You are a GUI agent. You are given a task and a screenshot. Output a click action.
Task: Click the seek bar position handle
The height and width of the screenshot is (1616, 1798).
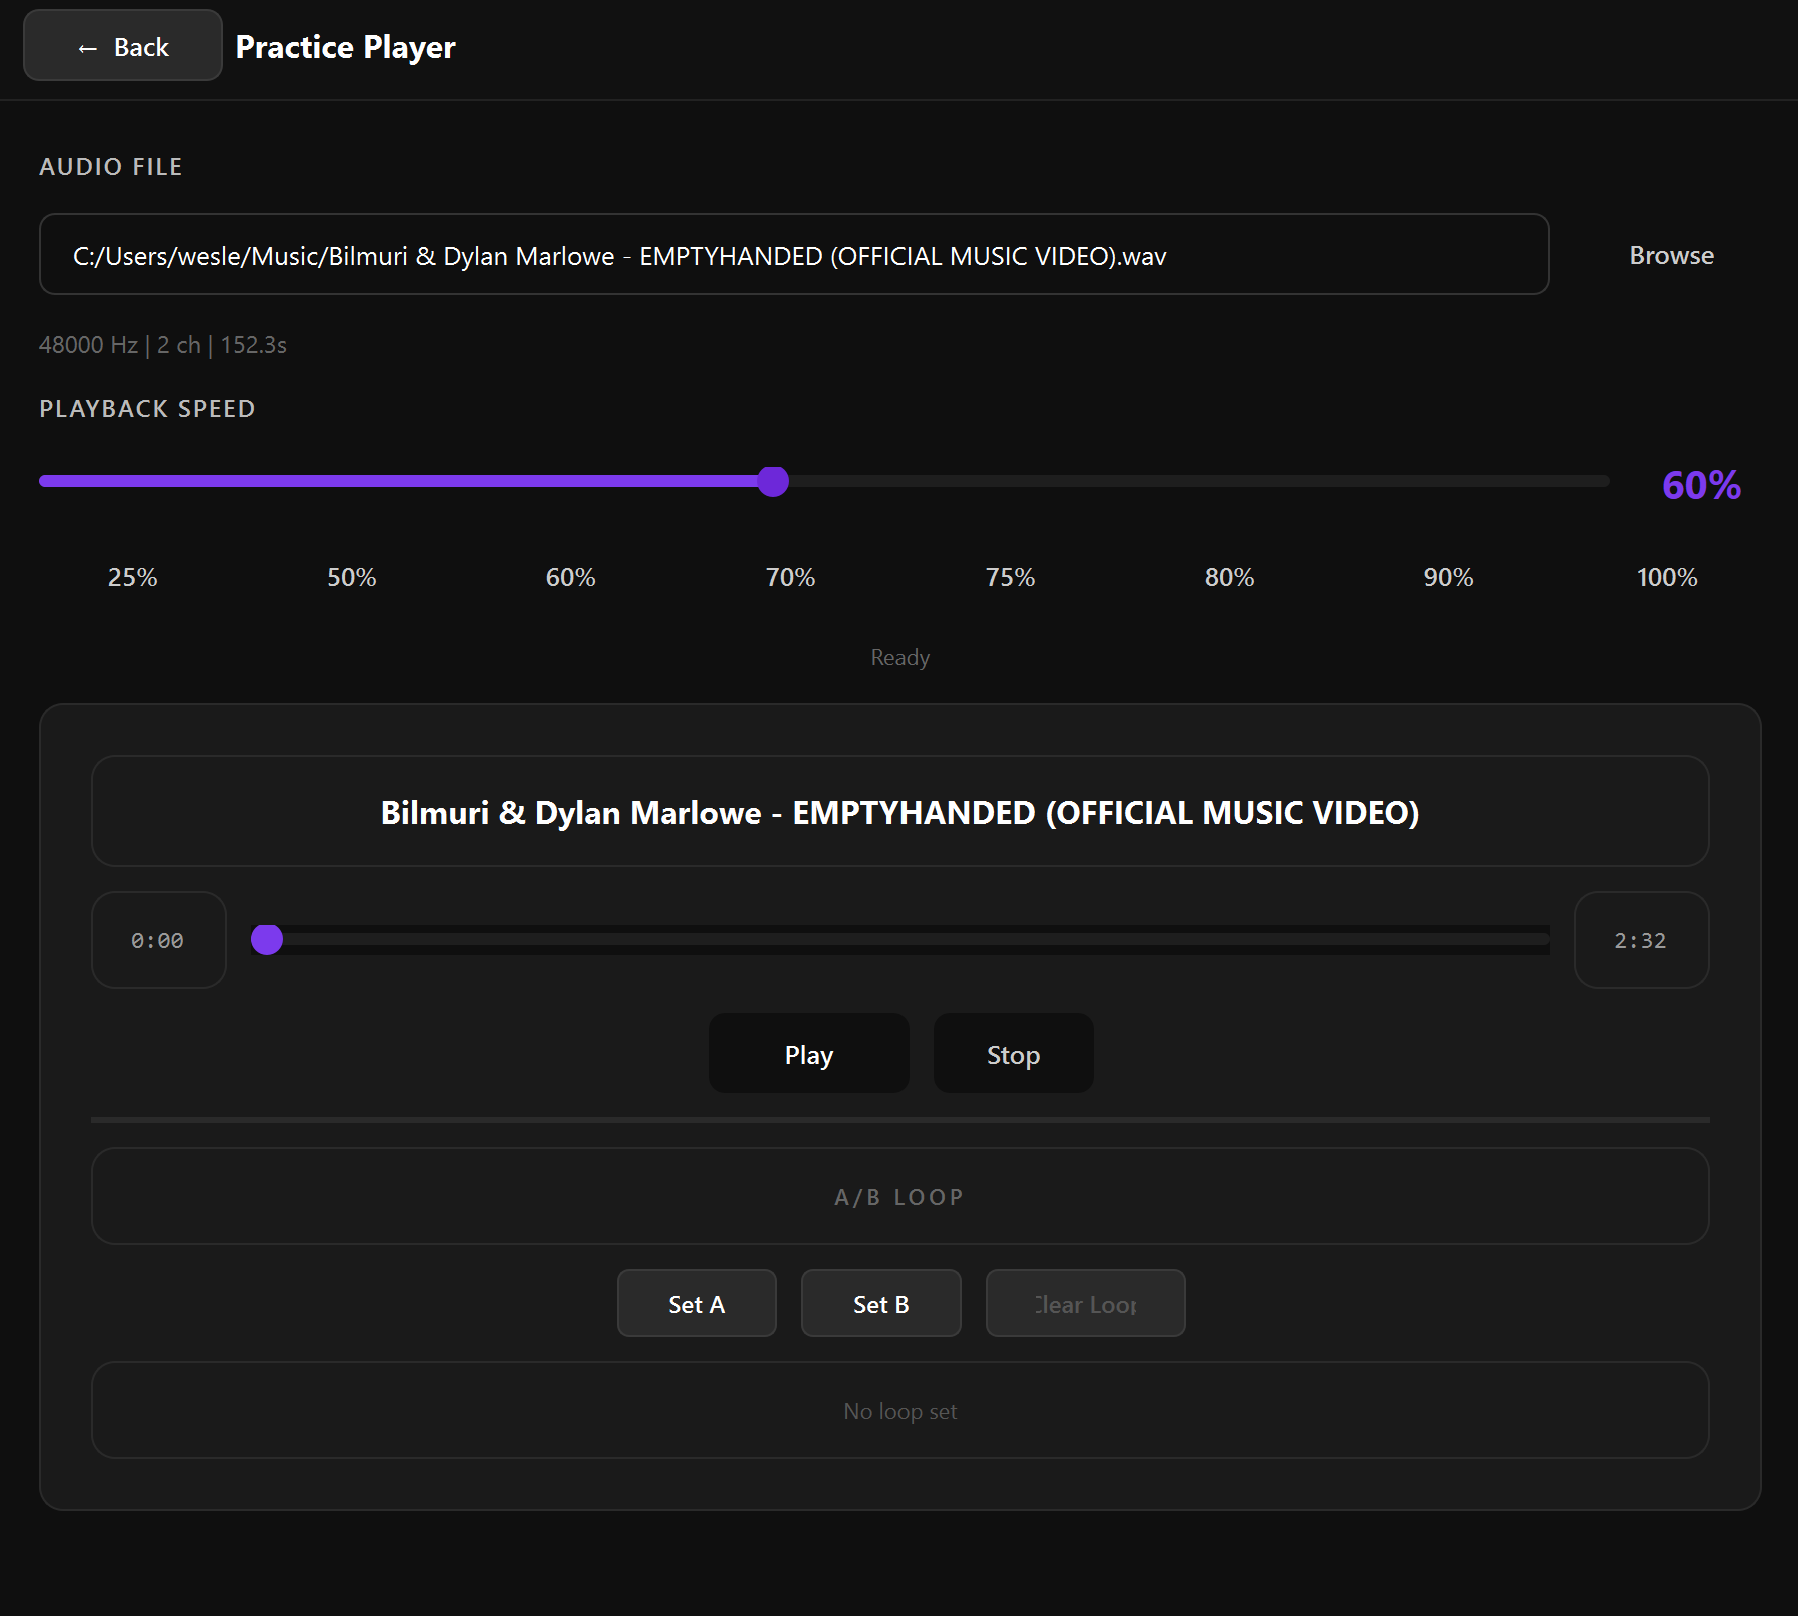tap(267, 940)
